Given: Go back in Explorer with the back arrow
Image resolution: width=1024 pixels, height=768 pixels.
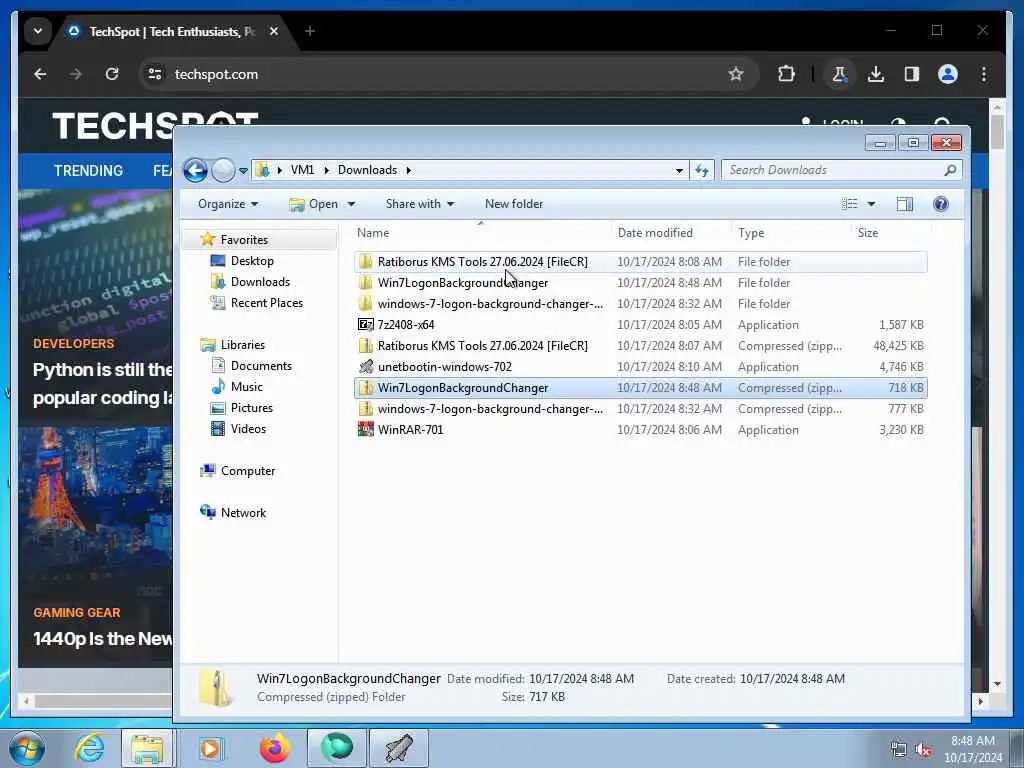Looking at the screenshot, I should coord(195,170).
